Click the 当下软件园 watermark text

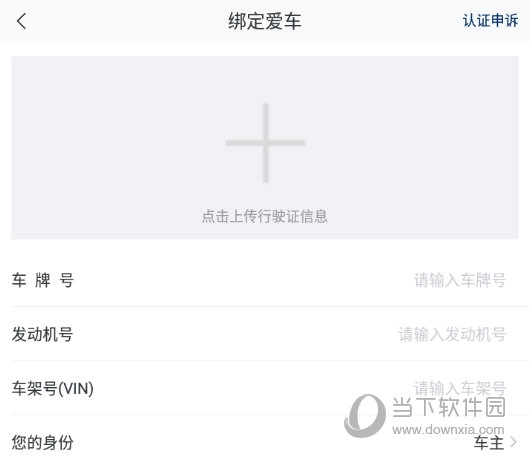449,407
